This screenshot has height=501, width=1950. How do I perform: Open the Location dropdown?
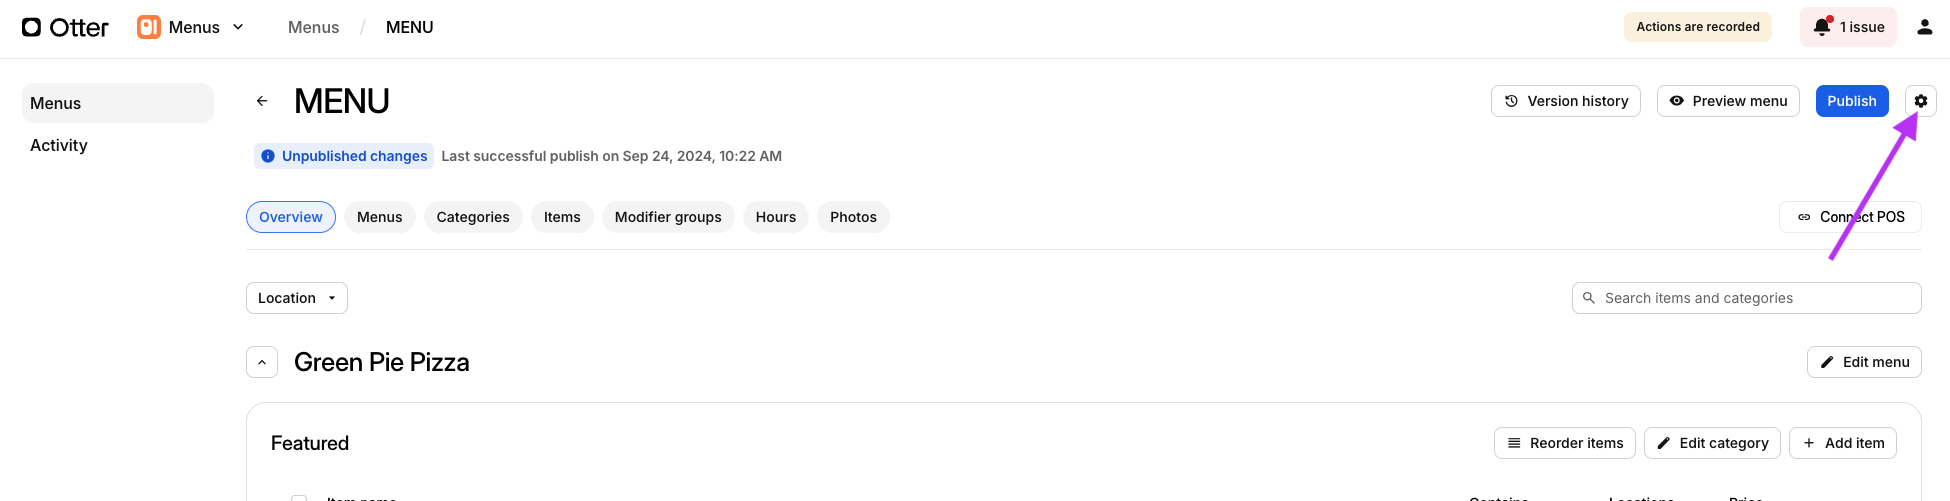pyautogui.click(x=296, y=298)
